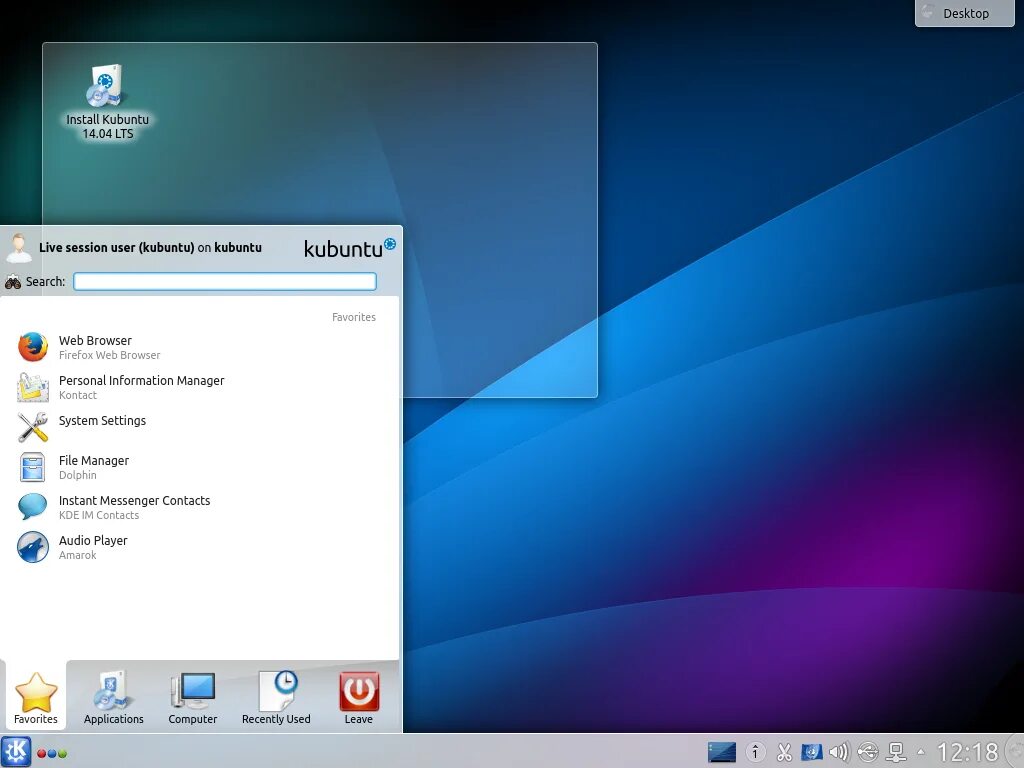Click the Show Desktop tray icon
Screen dimensions: 1024x768
point(722,752)
